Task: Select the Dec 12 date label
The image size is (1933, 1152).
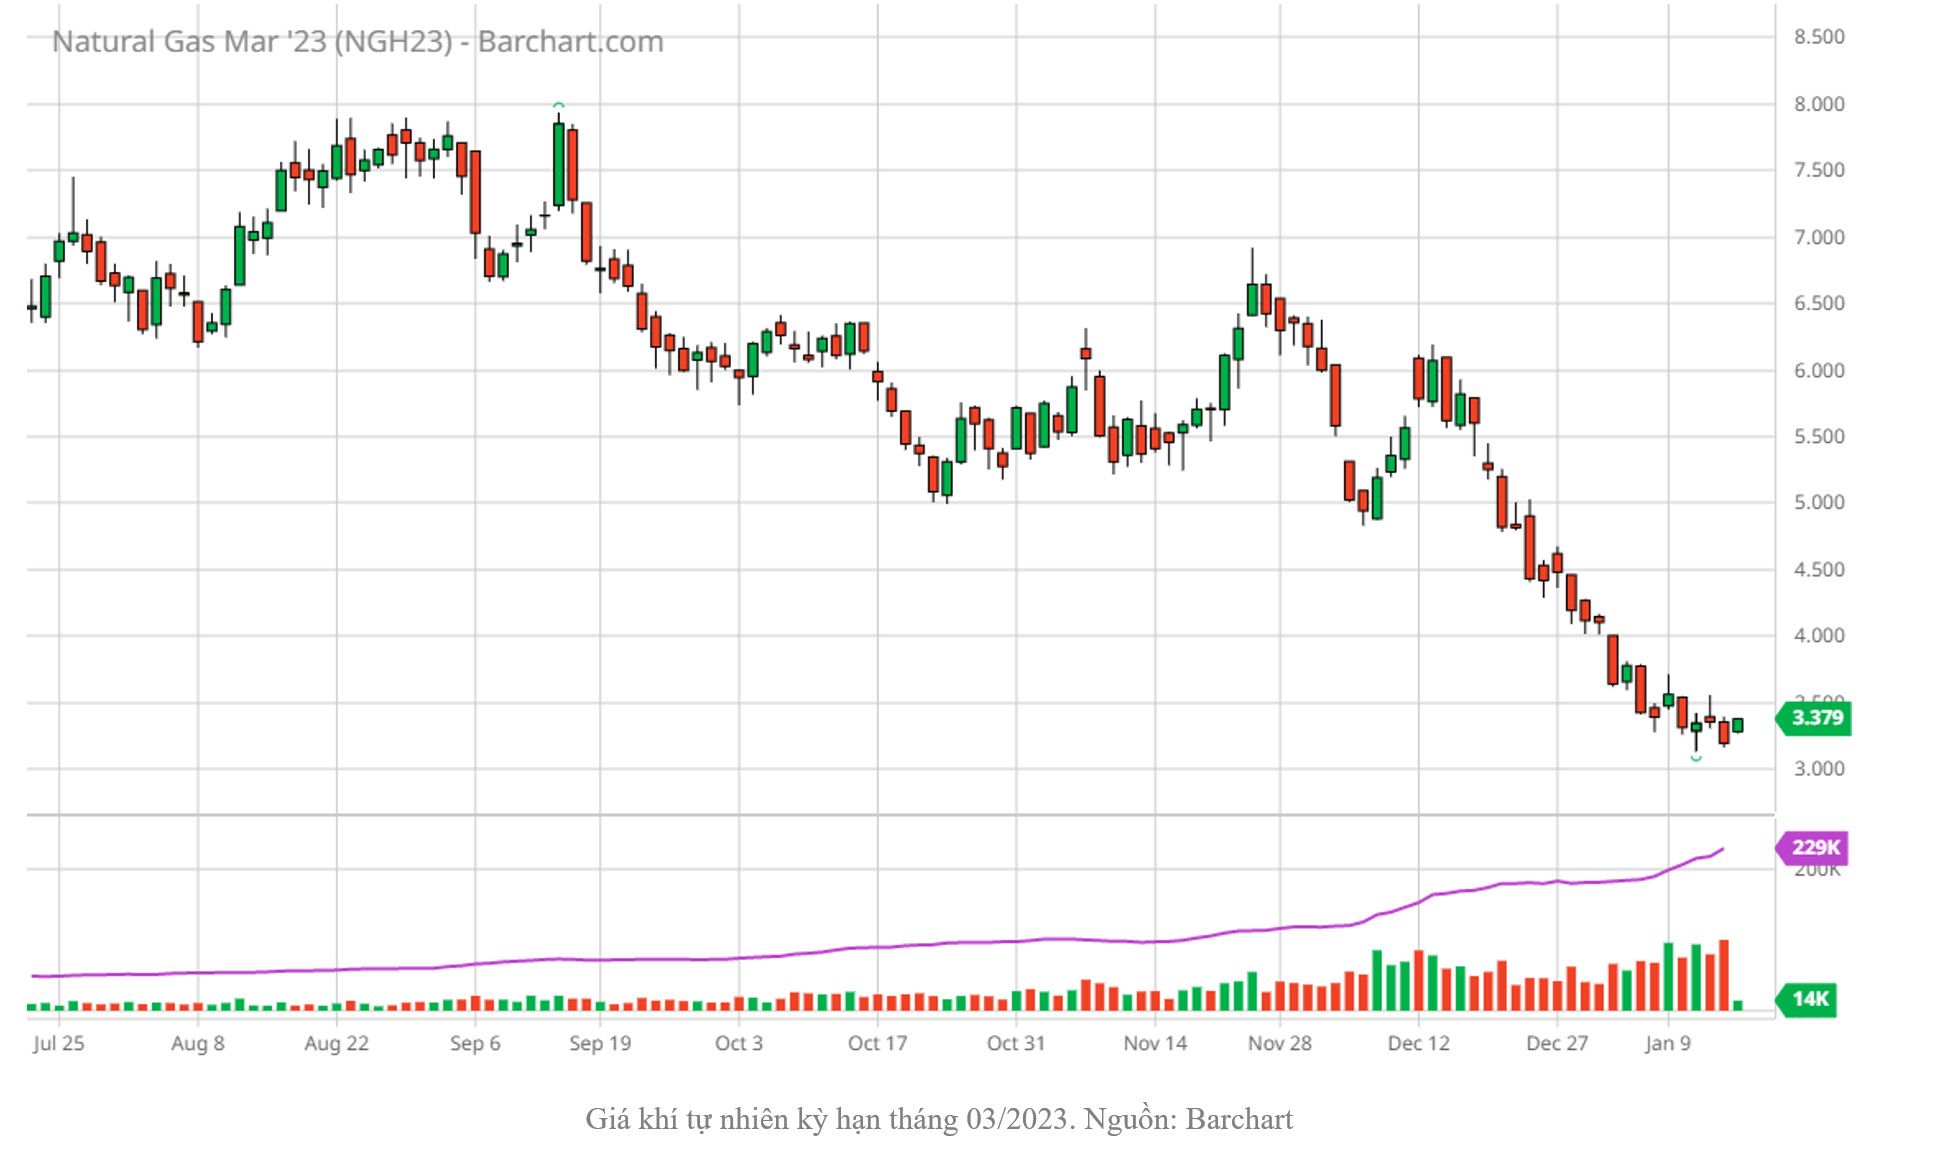Action: pos(1418,1043)
